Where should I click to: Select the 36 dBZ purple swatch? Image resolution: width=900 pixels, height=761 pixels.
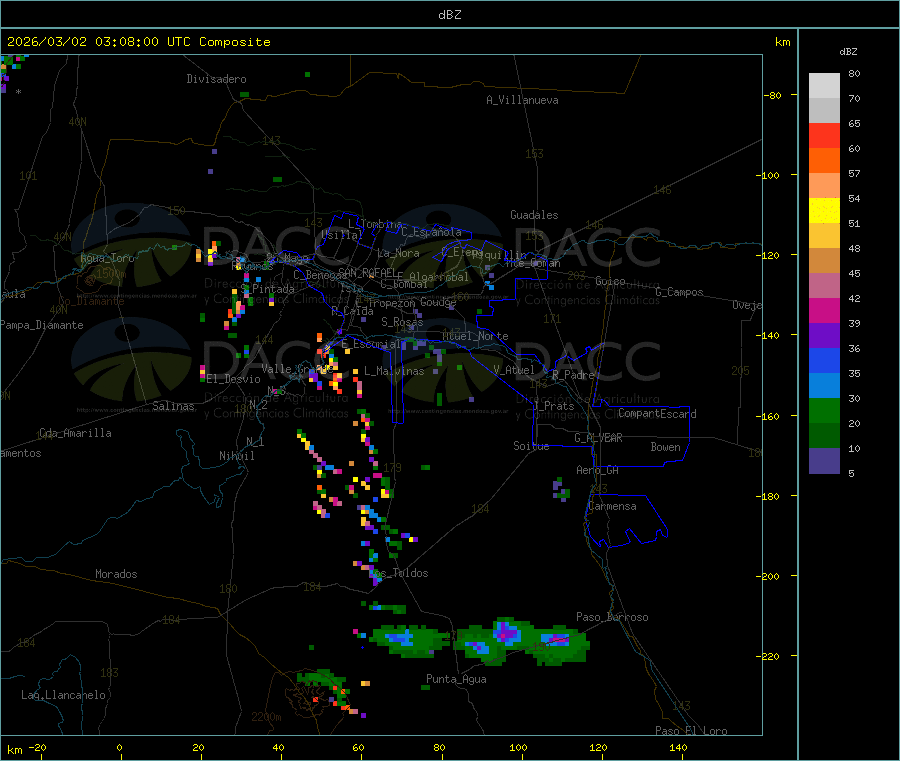(x=824, y=335)
